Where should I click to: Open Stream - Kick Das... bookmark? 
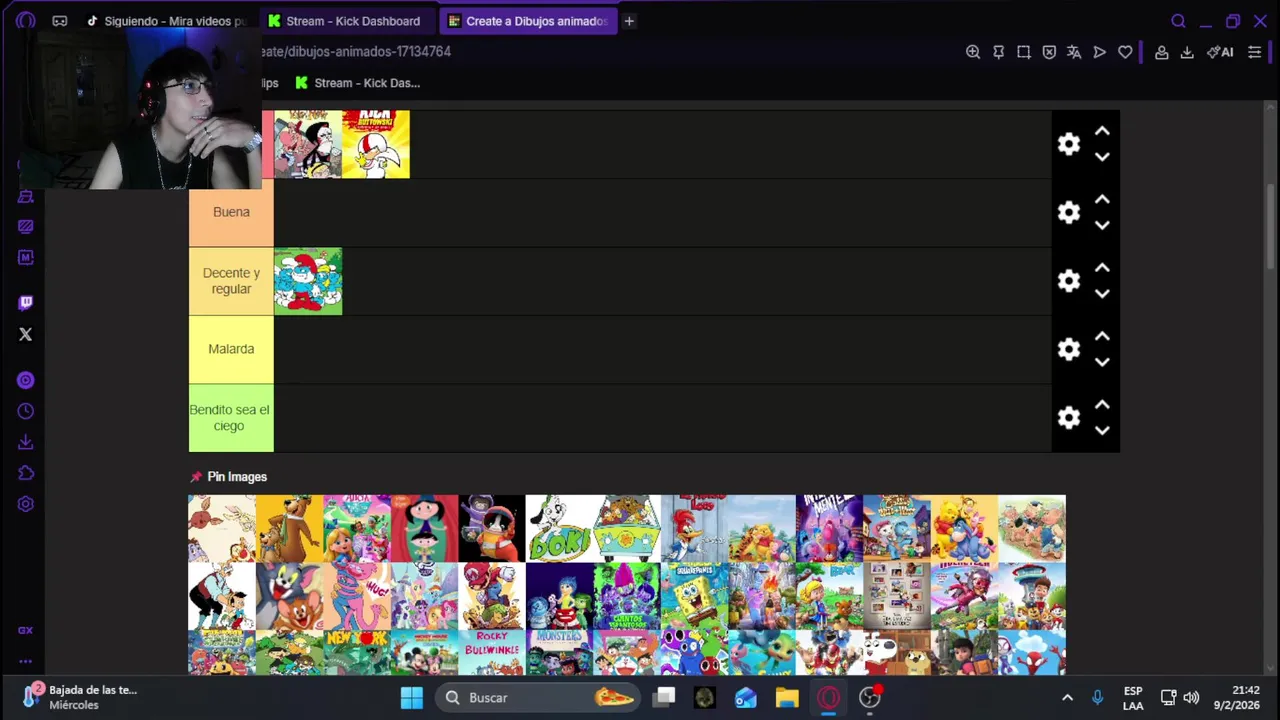click(x=357, y=83)
